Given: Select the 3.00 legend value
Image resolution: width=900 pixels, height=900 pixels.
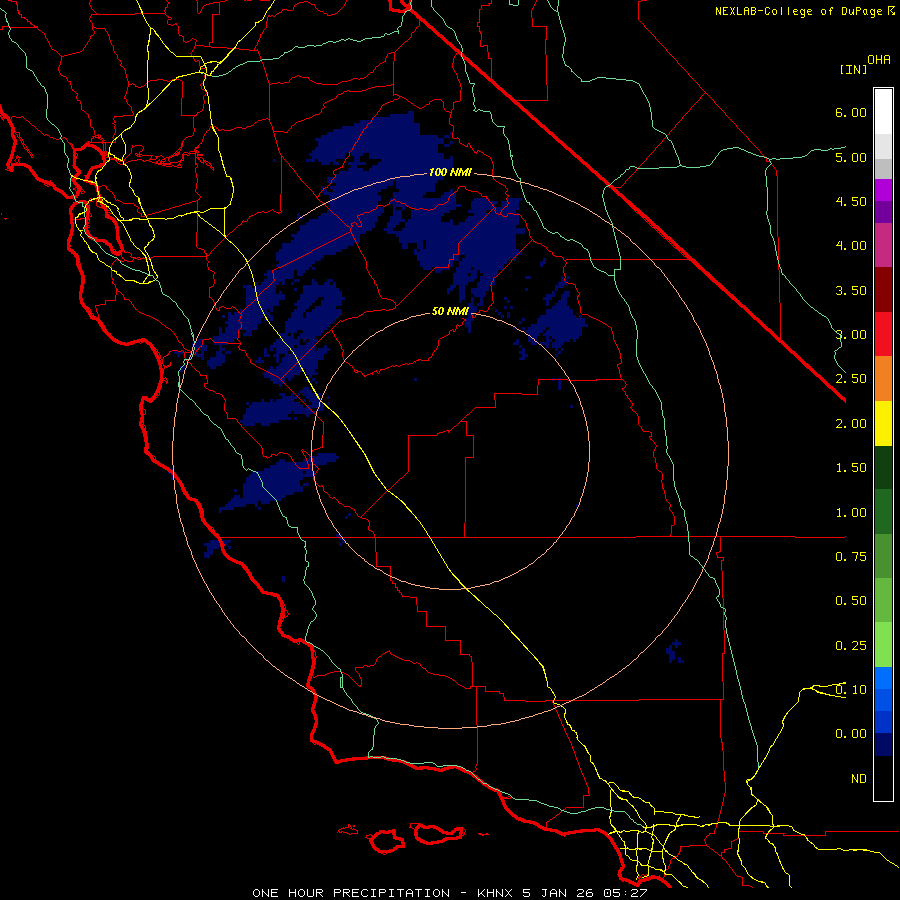Looking at the screenshot, I should click(851, 335).
